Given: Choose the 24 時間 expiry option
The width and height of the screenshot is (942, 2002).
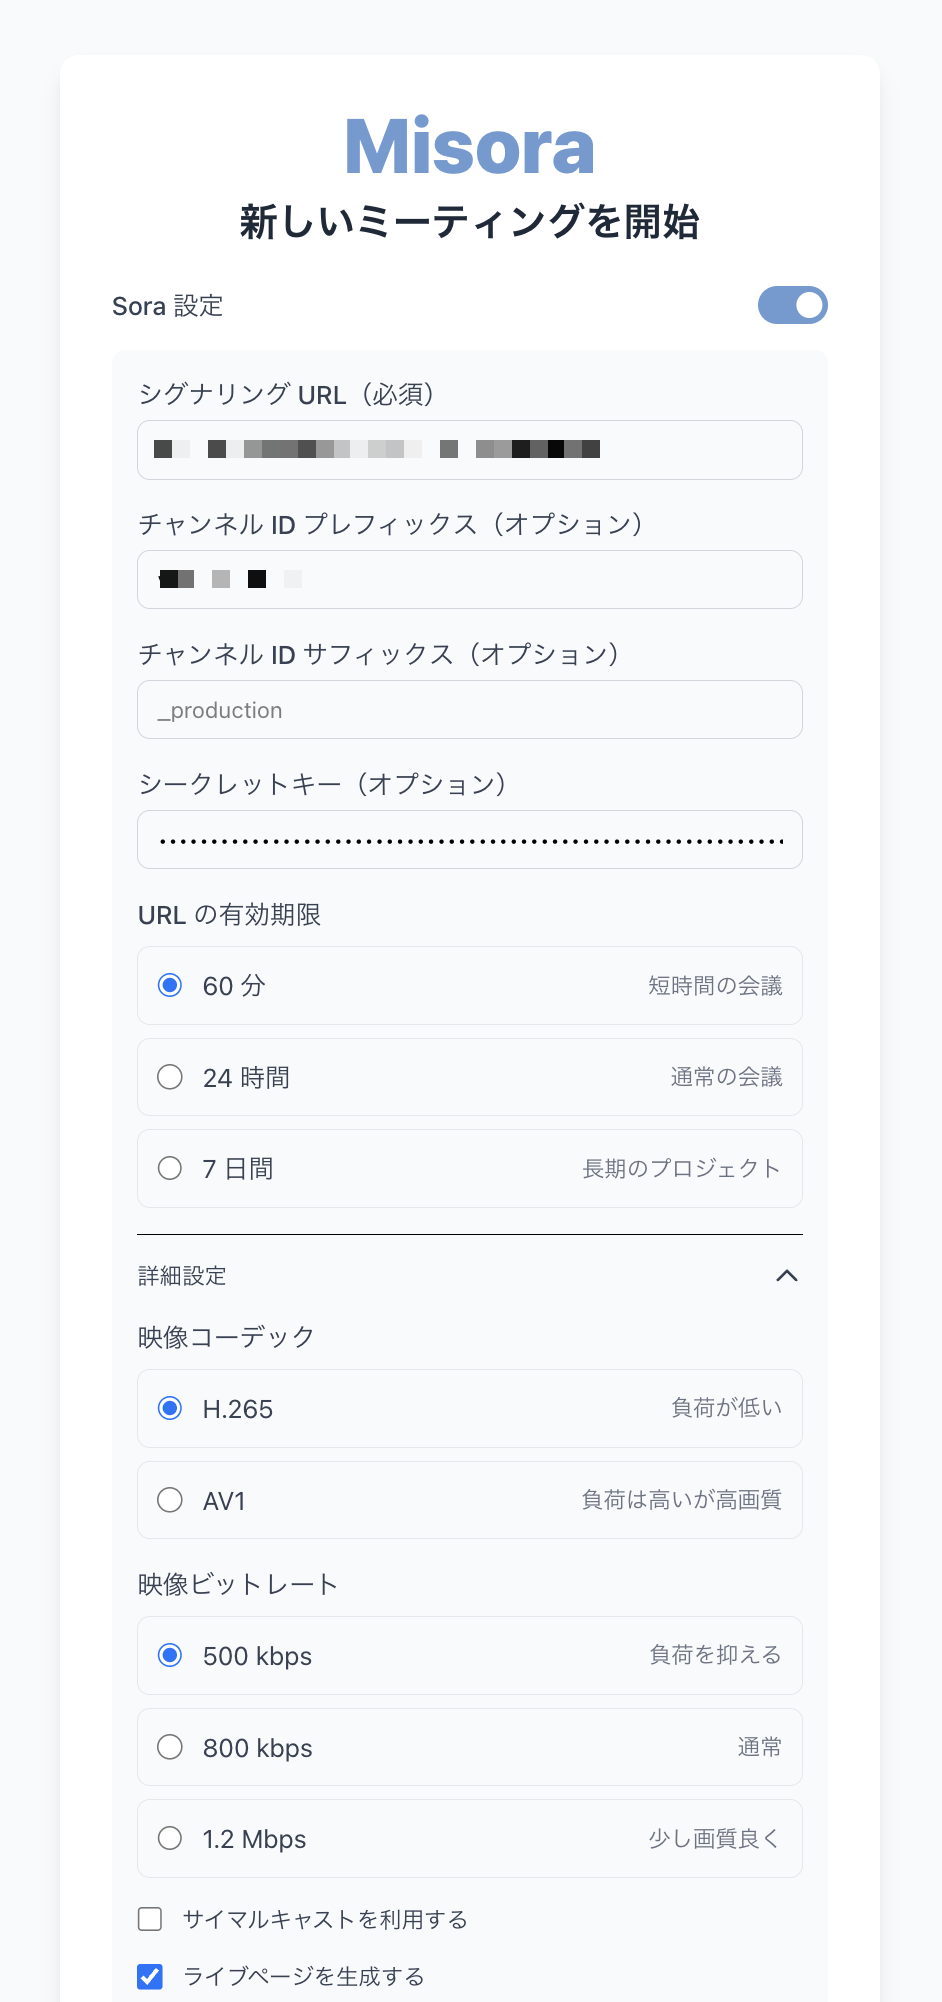Looking at the screenshot, I should pyautogui.click(x=170, y=1077).
